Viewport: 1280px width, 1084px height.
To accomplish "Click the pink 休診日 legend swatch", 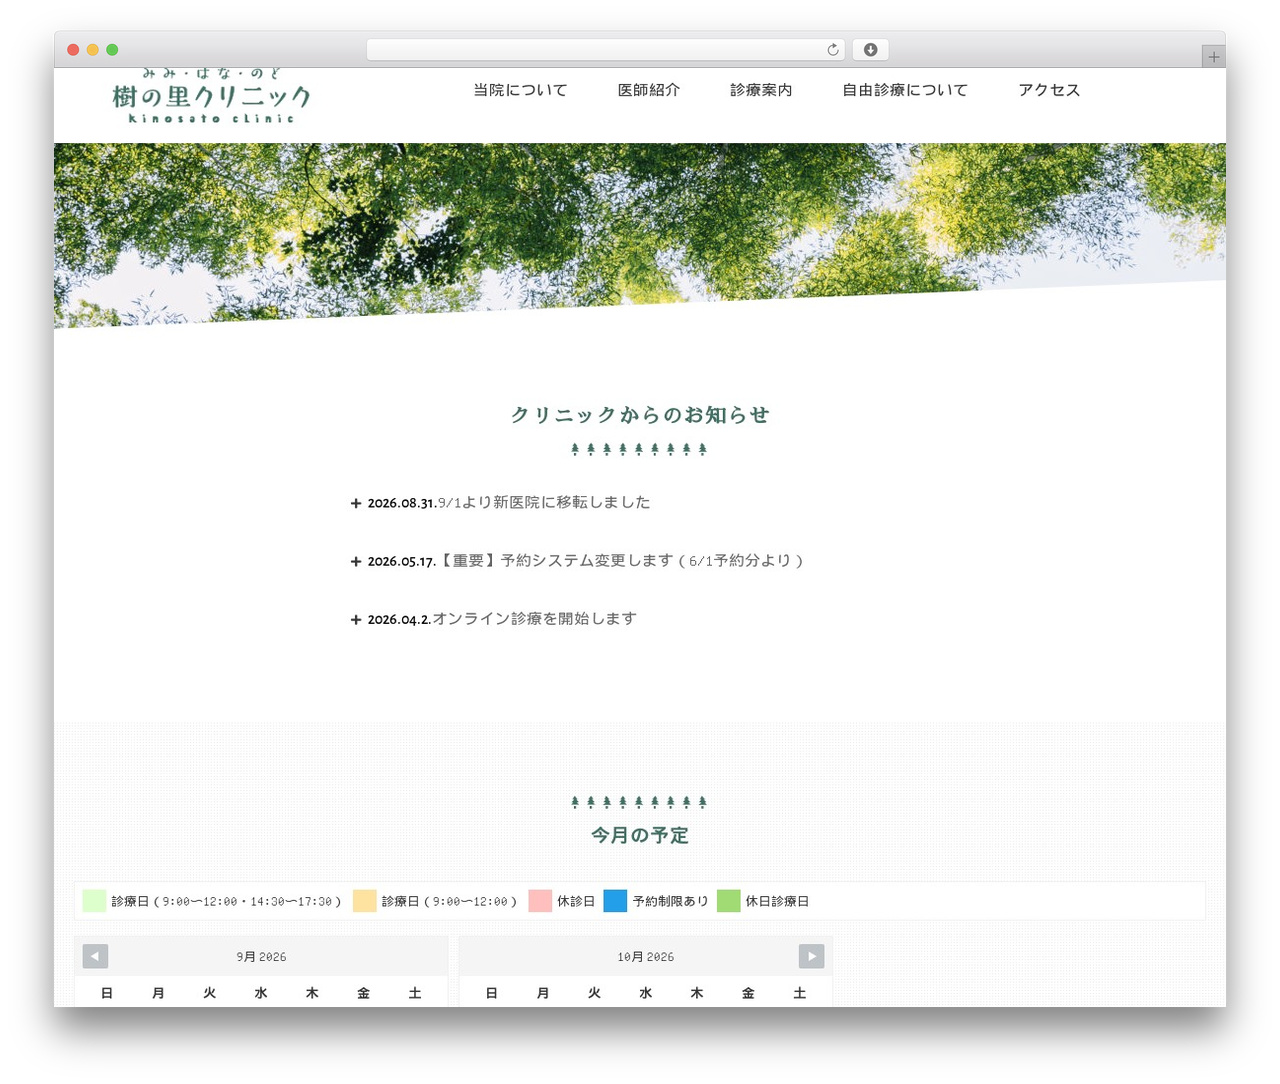I will coord(540,900).
